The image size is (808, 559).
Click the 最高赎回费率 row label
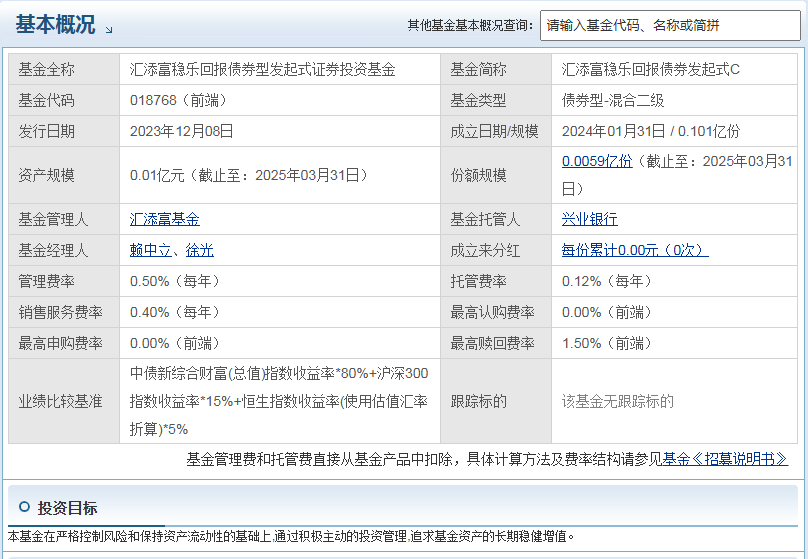492,343
